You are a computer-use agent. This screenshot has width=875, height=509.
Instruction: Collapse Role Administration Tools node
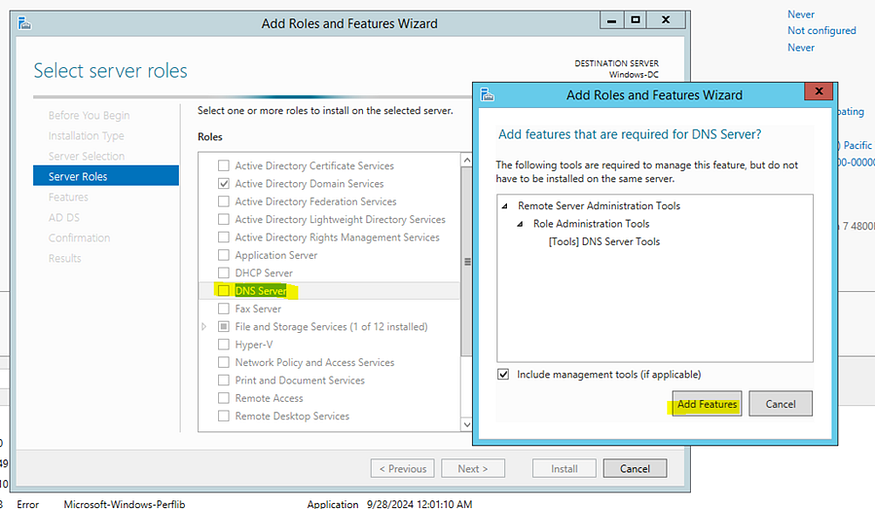(520, 224)
